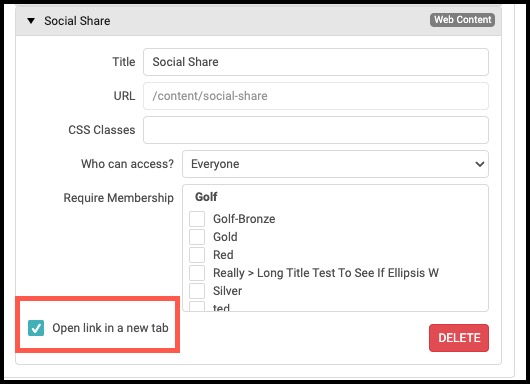
Task: Click the red DELETE button
Action: tap(459, 338)
